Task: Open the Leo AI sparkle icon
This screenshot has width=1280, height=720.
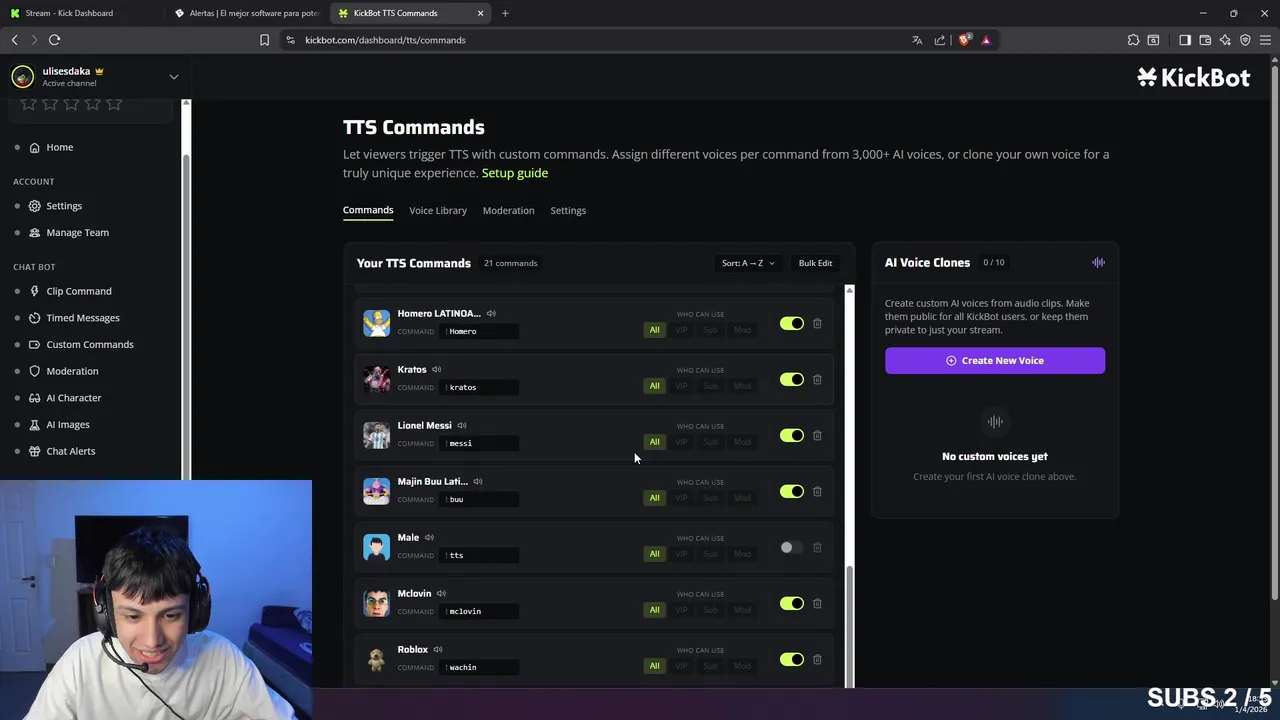Action: [1225, 40]
